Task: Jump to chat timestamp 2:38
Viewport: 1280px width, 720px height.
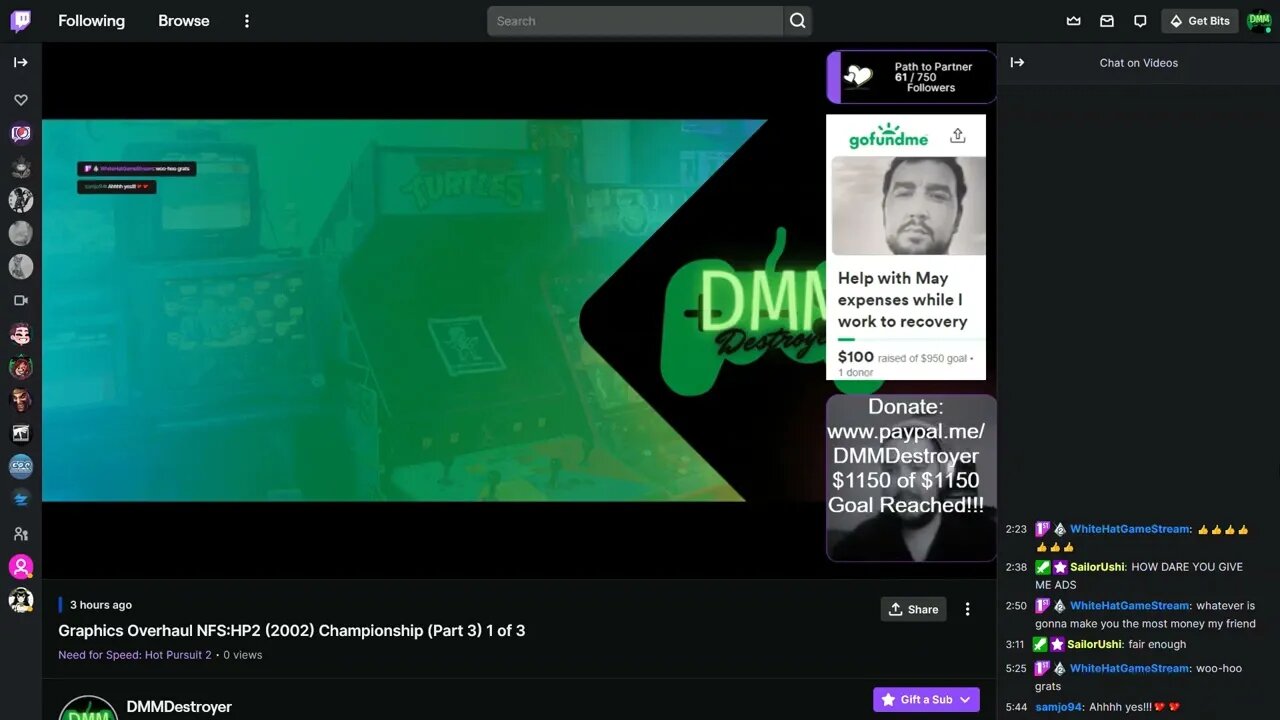Action: pyautogui.click(x=1016, y=567)
